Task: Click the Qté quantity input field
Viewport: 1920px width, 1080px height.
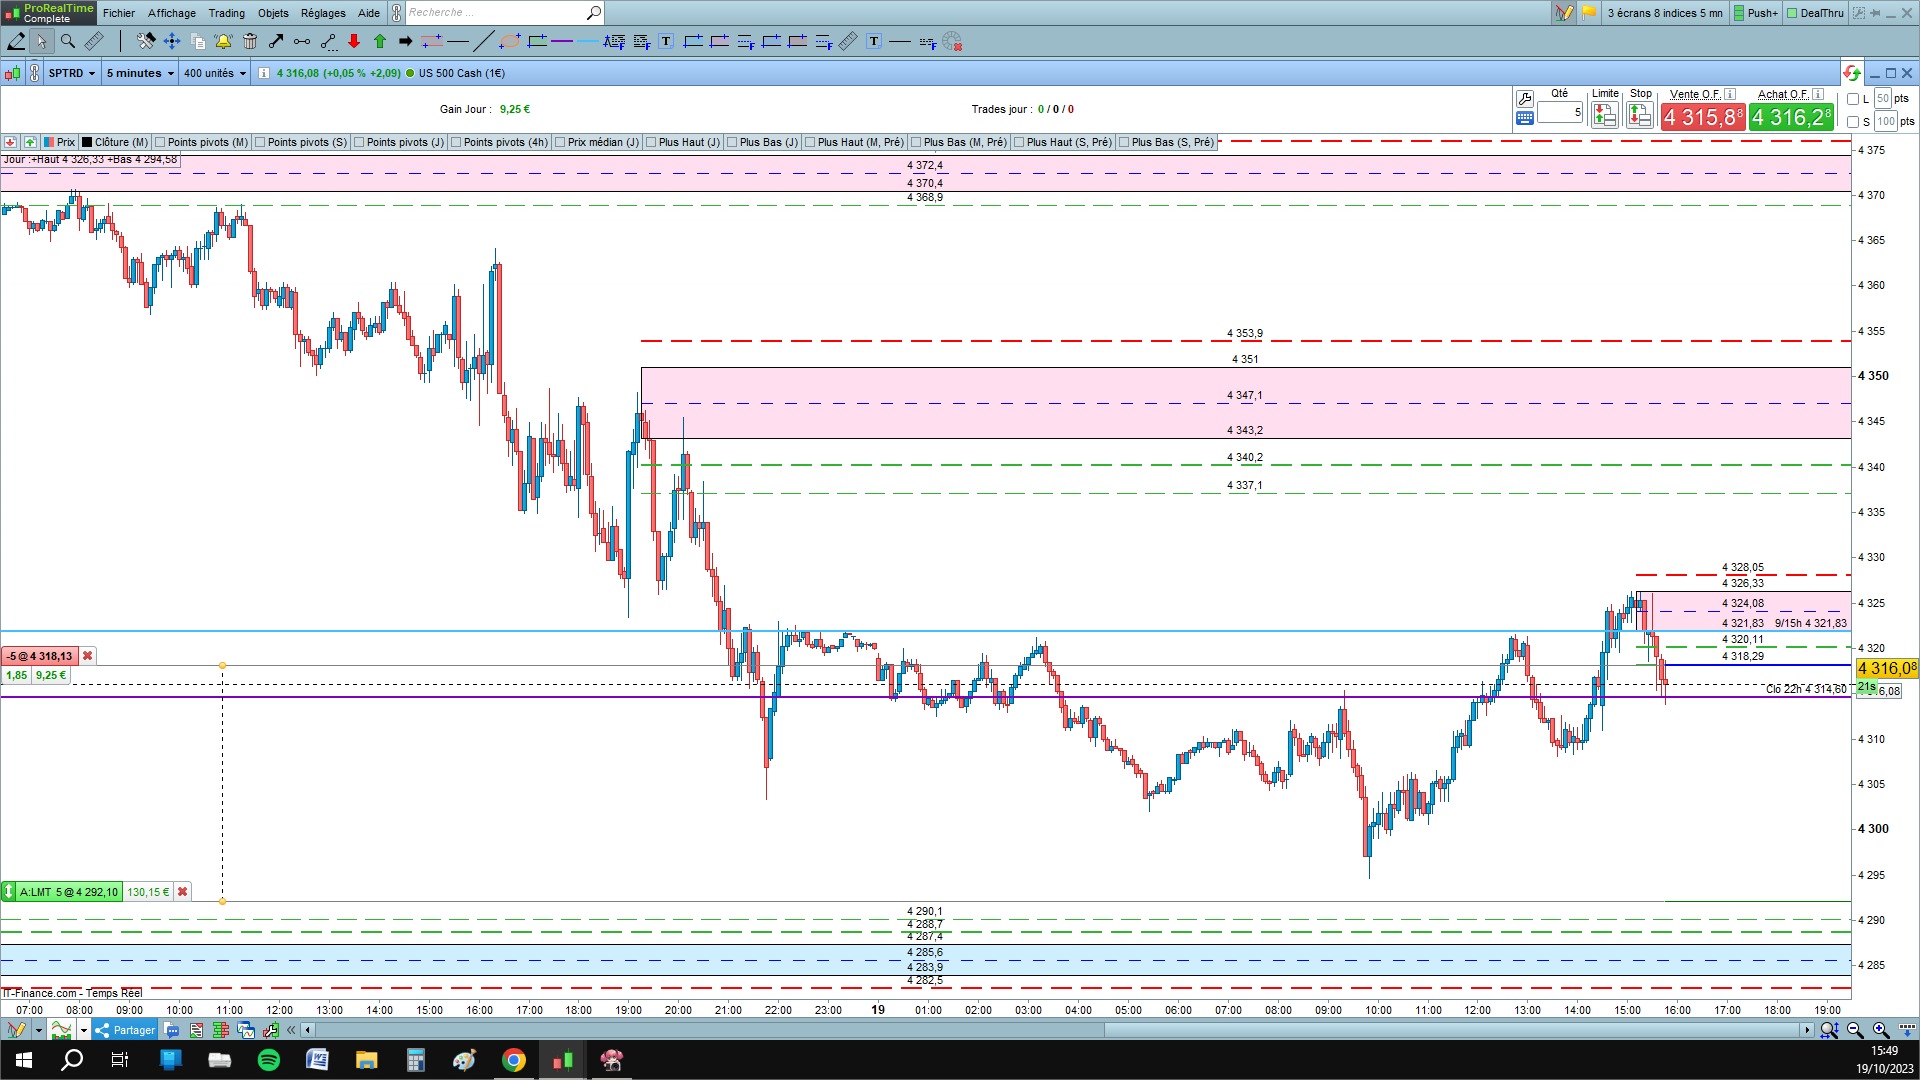Action: coord(1559,112)
